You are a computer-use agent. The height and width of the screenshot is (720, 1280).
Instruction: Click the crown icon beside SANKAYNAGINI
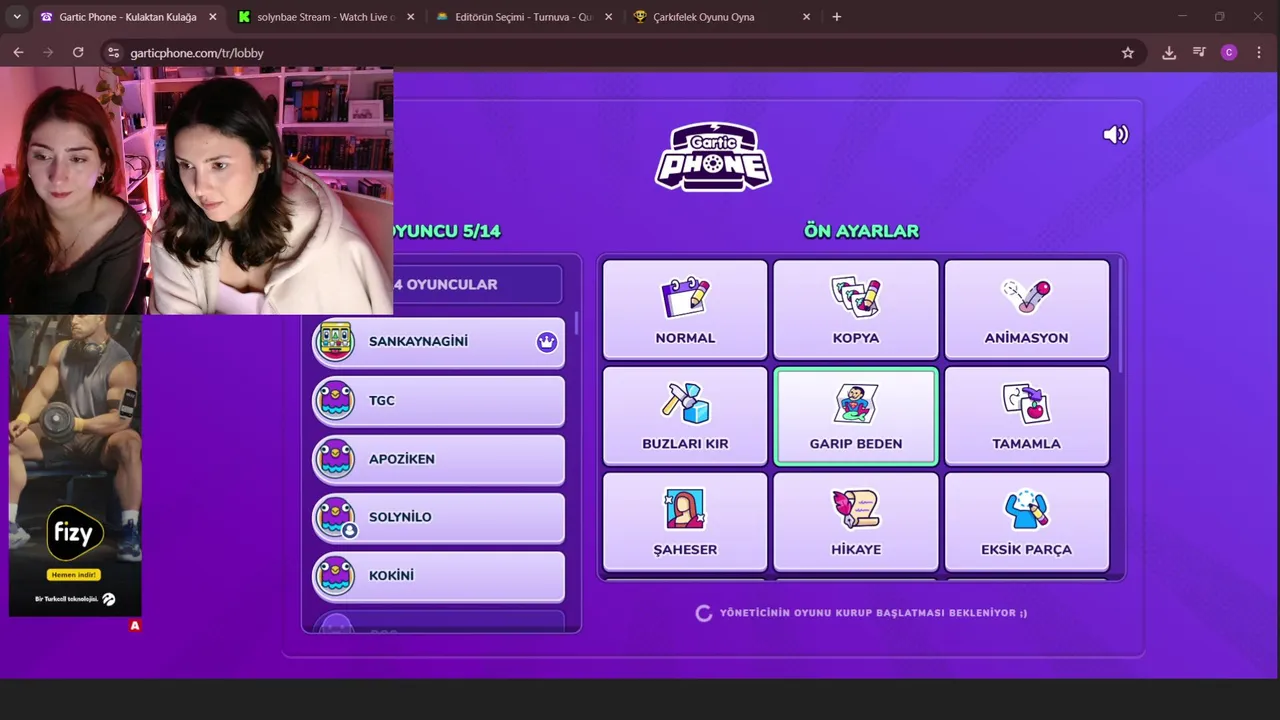tap(546, 342)
